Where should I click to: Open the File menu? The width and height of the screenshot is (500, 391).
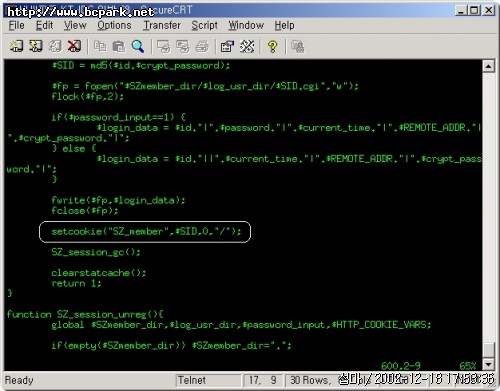tap(16, 25)
